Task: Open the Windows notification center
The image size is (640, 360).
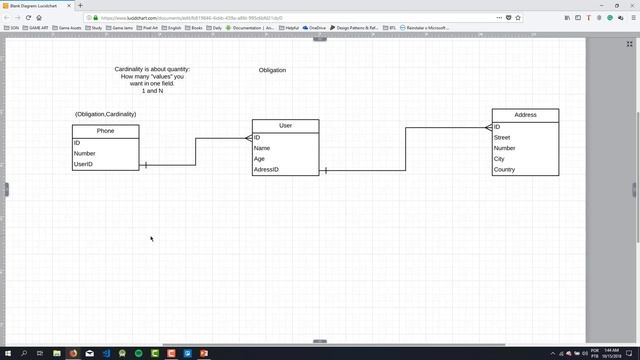Action: coord(629,353)
